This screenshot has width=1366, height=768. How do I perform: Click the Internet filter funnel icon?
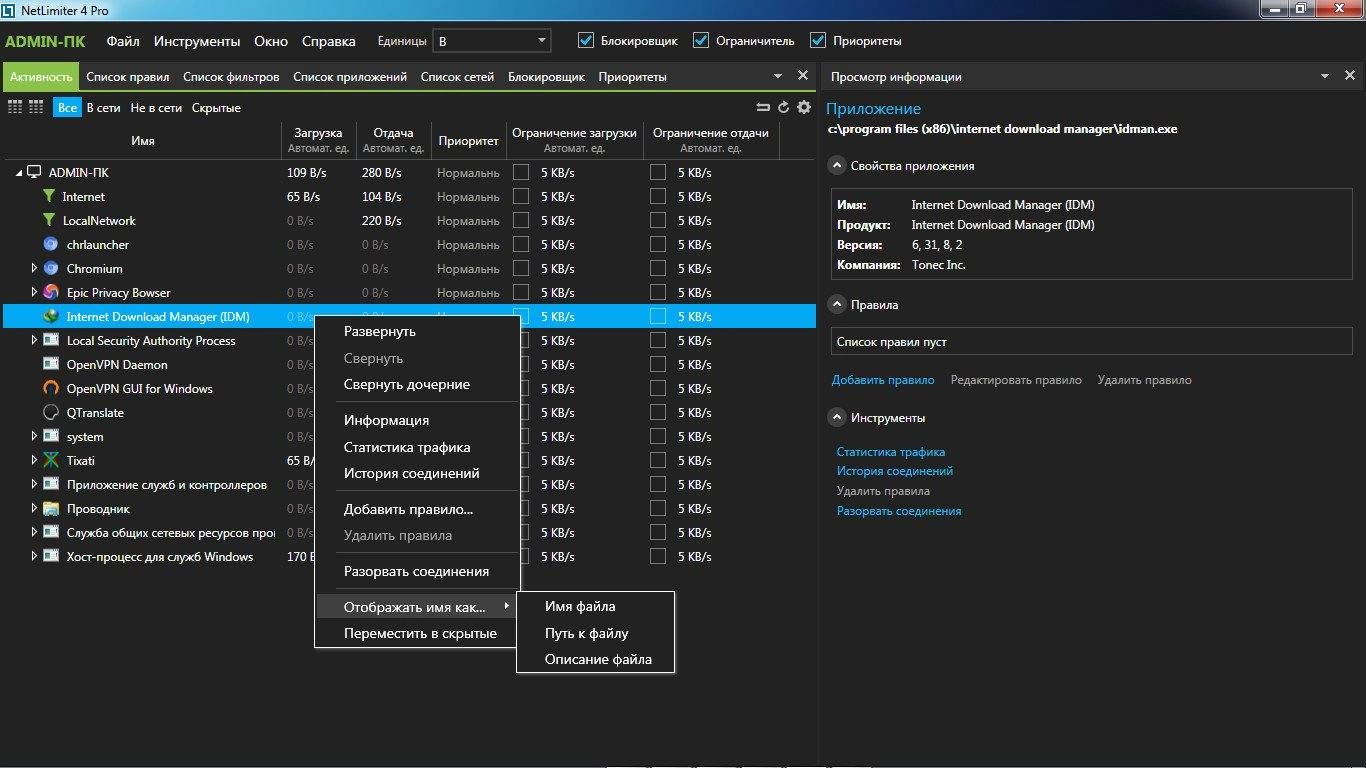[49, 197]
